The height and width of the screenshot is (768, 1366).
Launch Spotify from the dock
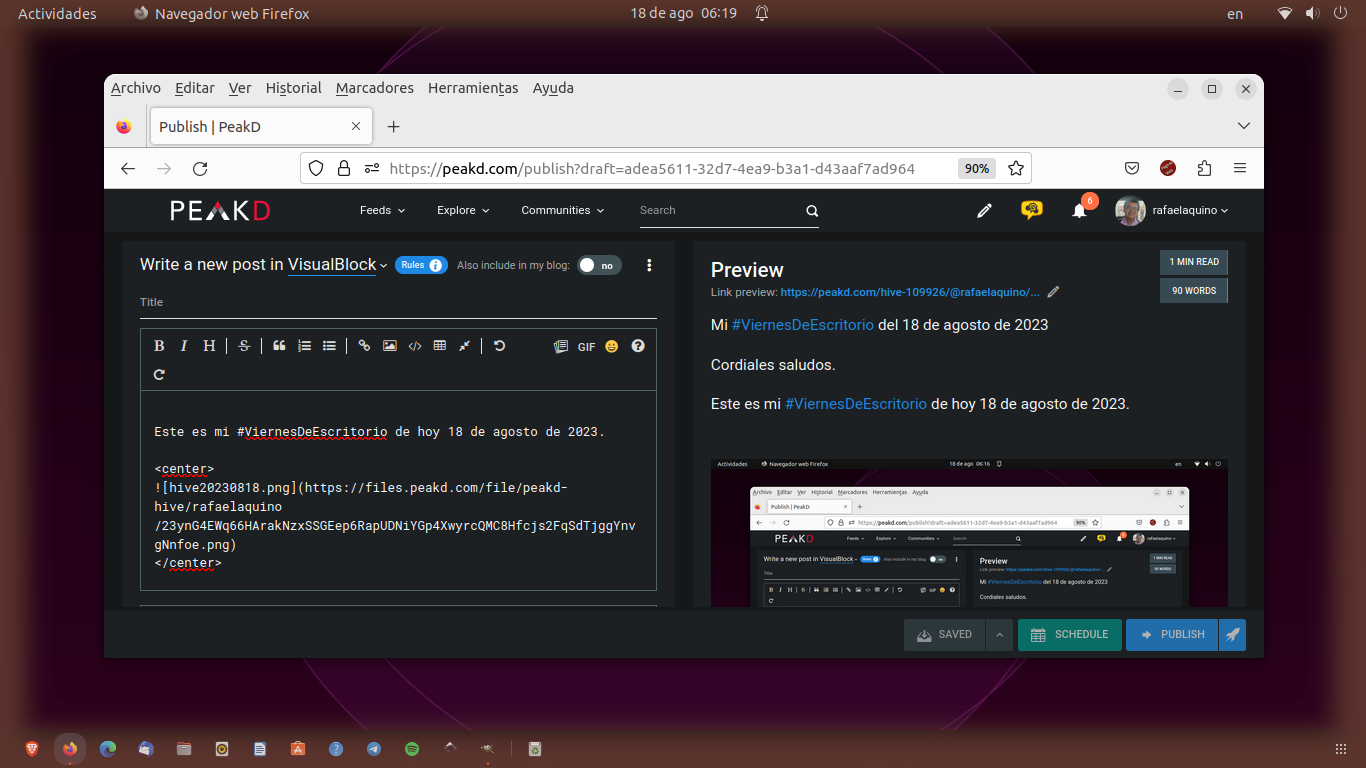click(412, 748)
